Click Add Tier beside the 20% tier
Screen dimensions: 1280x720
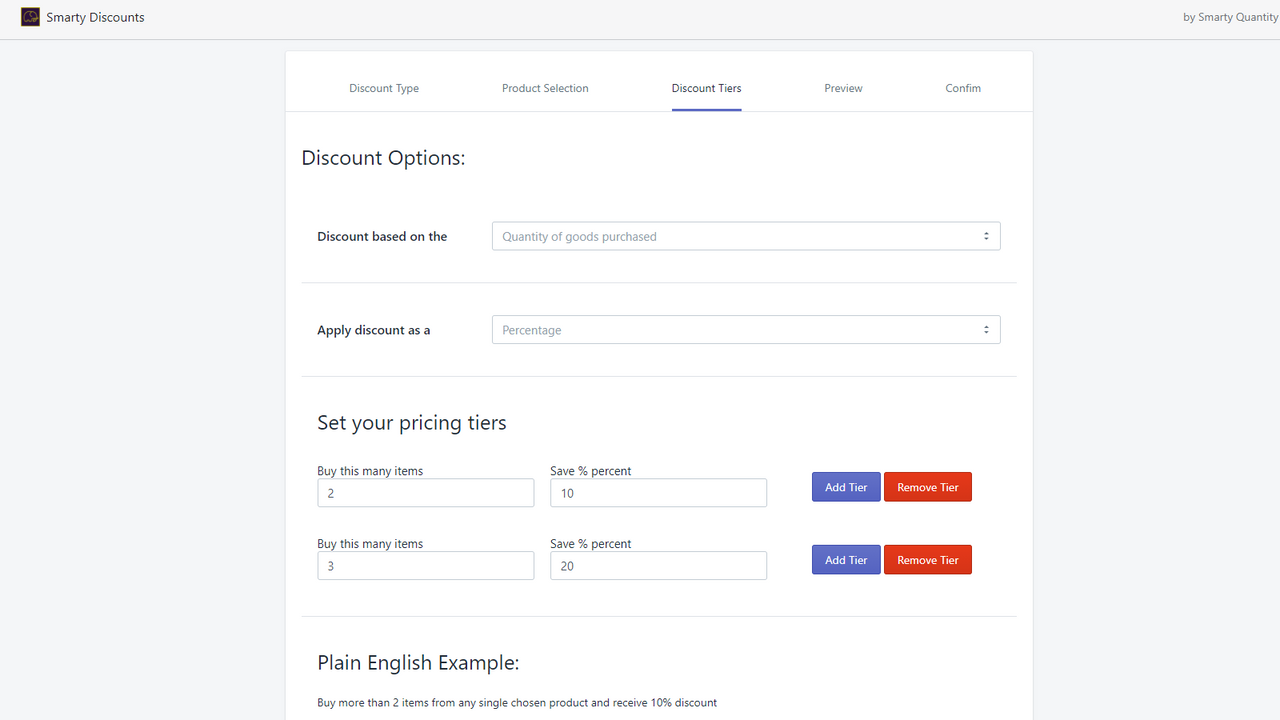point(846,559)
